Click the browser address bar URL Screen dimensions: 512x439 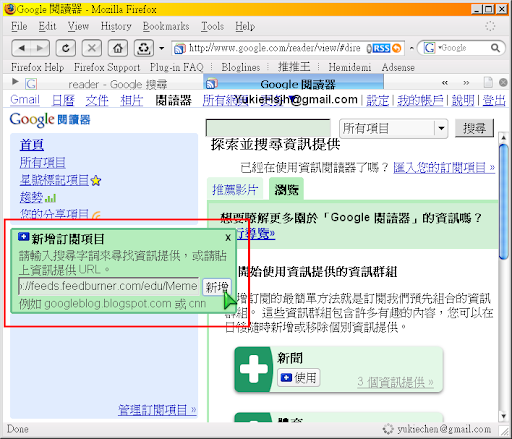pos(275,48)
